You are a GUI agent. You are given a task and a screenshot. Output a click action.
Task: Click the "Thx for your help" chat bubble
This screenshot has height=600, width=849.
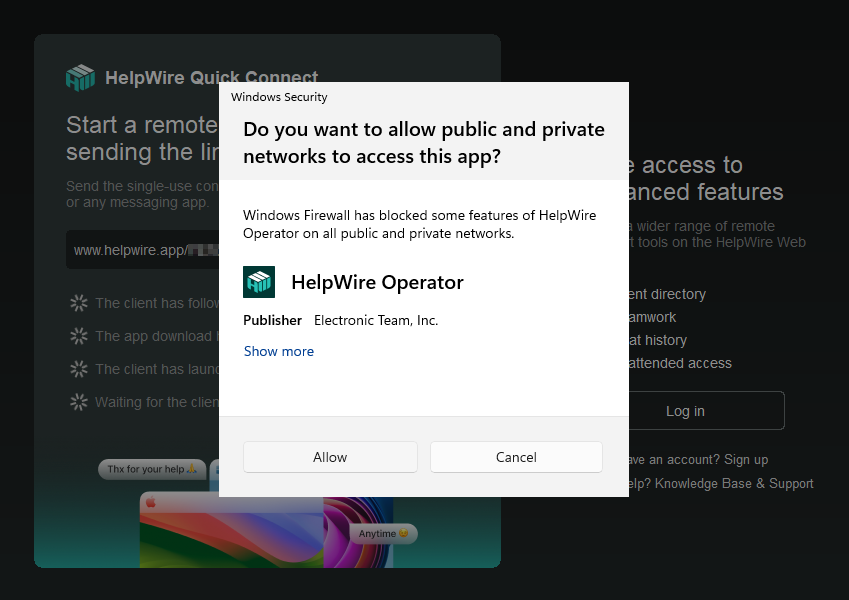152,469
